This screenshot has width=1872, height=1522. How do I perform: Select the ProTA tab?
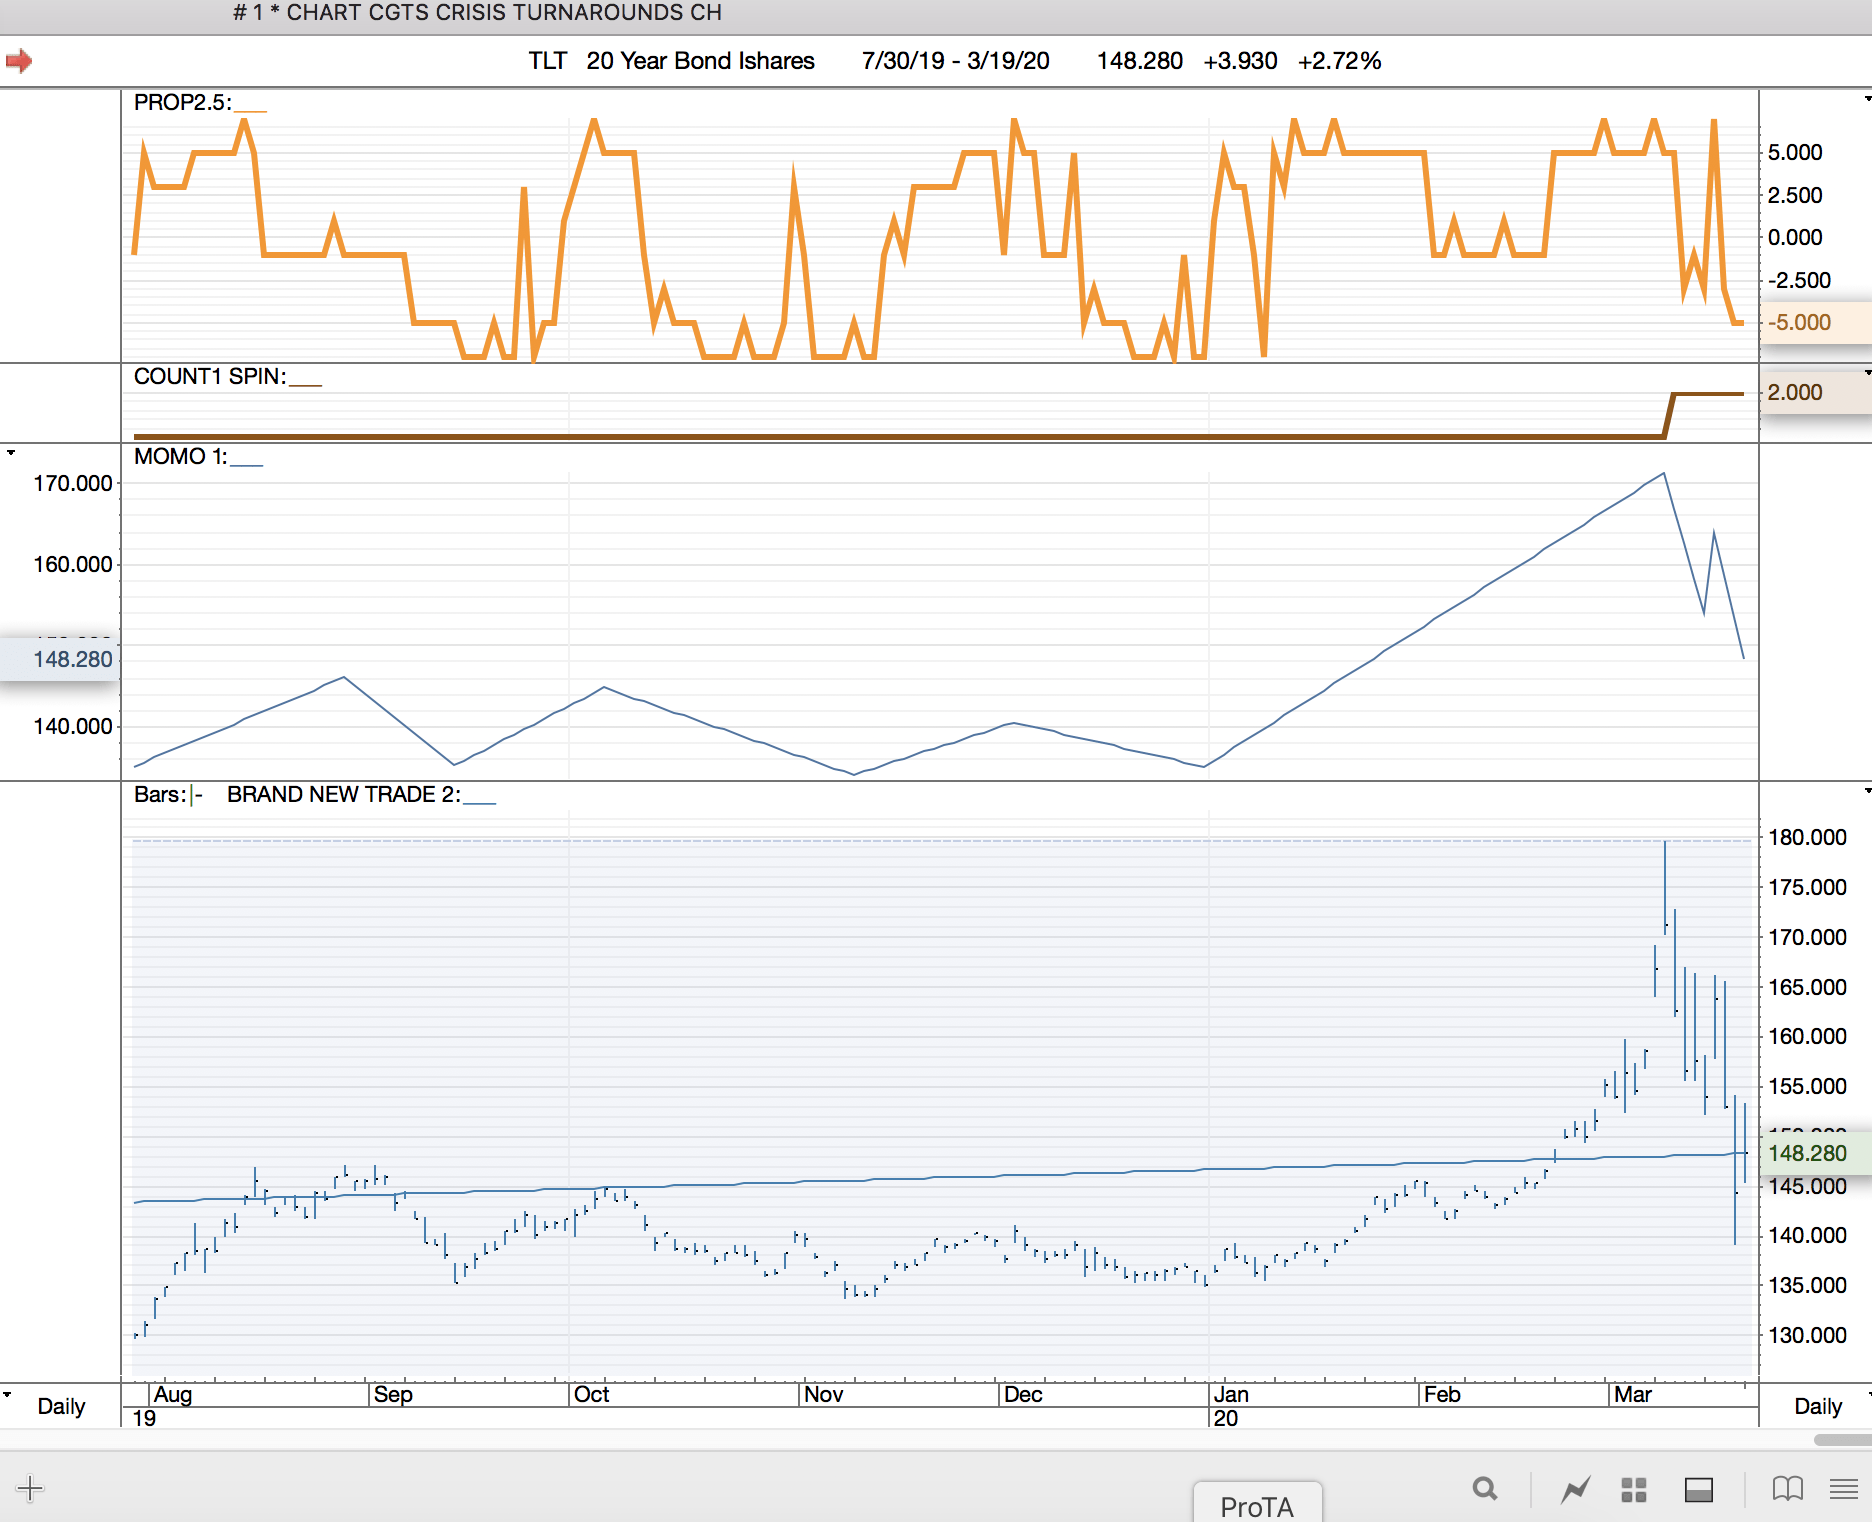coord(1257,1504)
